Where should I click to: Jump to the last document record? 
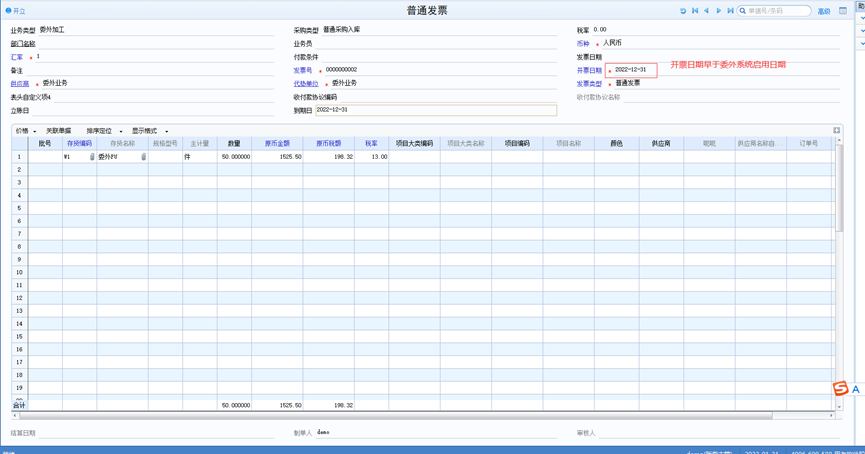[x=730, y=11]
